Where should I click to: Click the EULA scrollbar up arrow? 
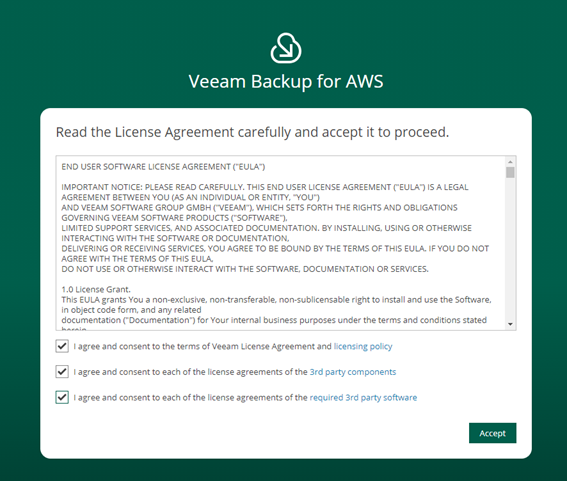click(510, 162)
